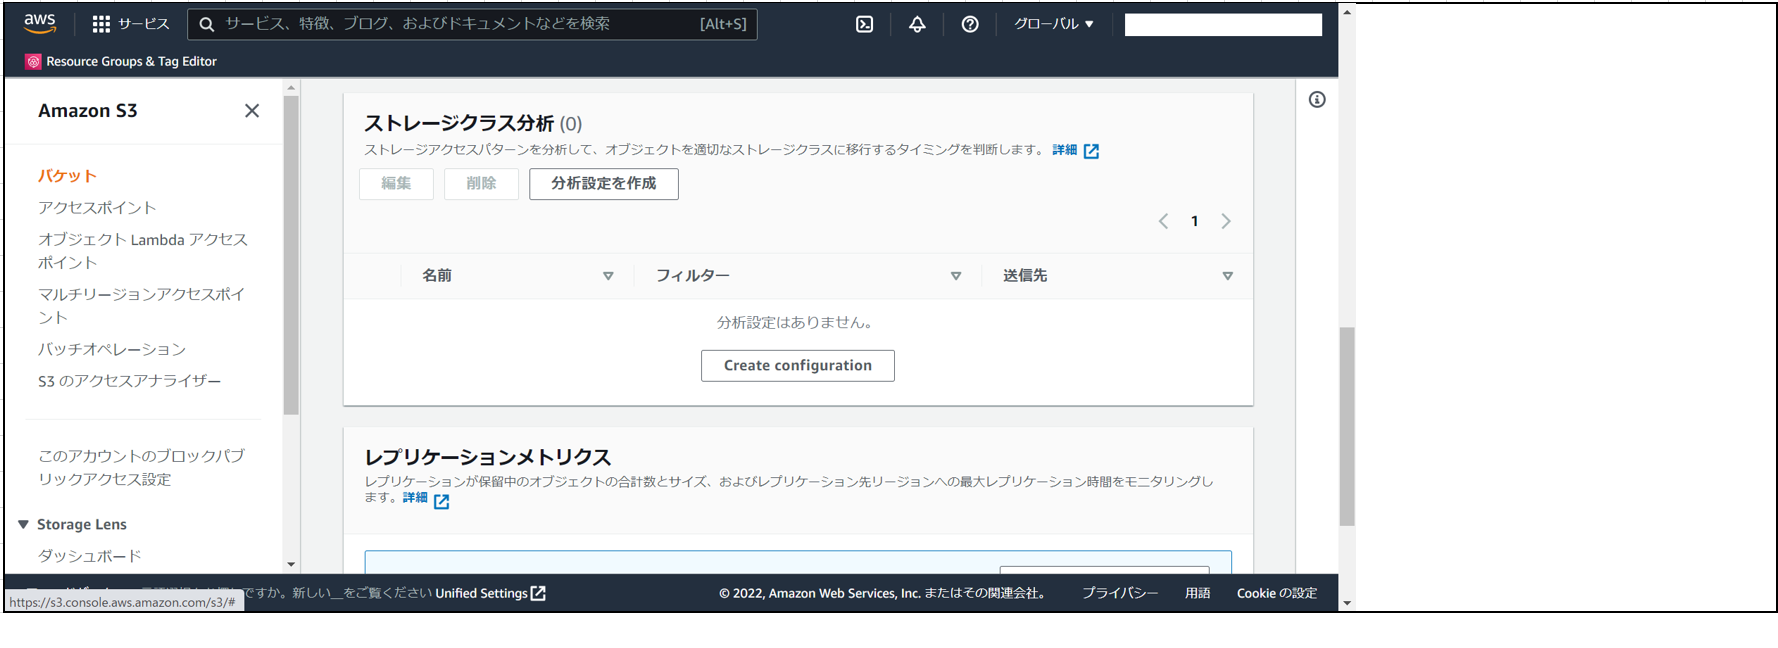Launch CloudShell from the top bar
The height and width of the screenshot is (648, 1778).
click(865, 24)
